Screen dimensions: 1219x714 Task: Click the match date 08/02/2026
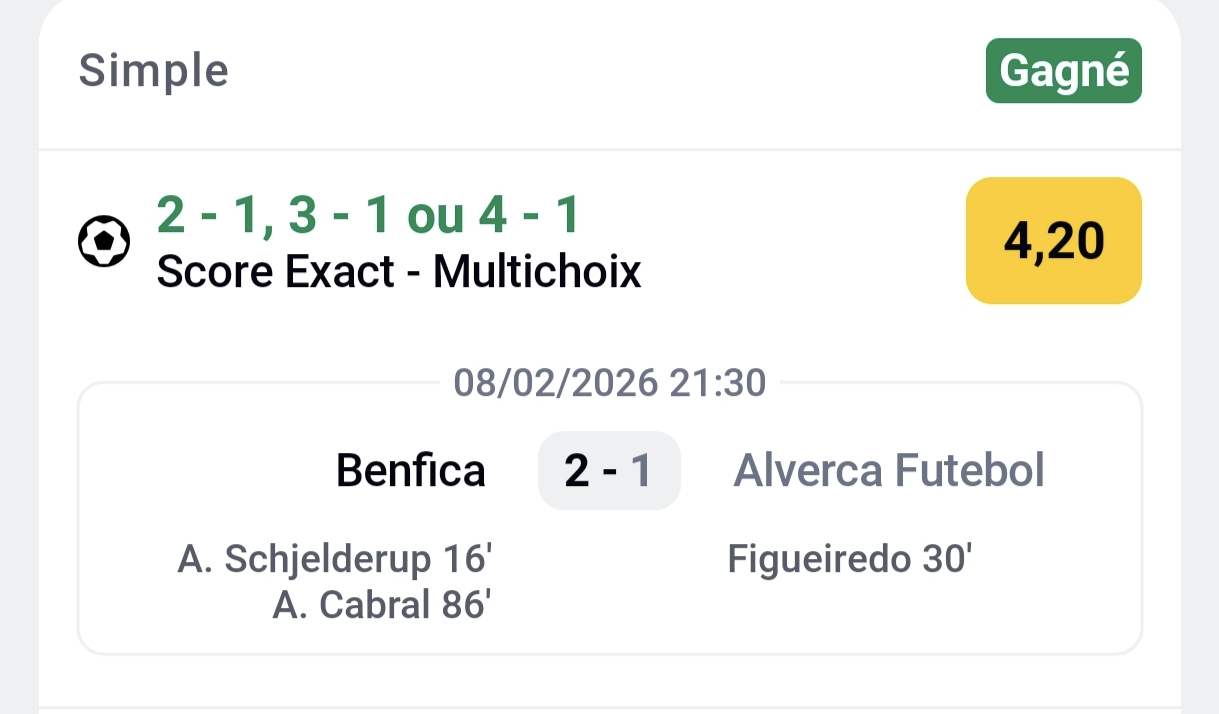pyautogui.click(x=556, y=382)
